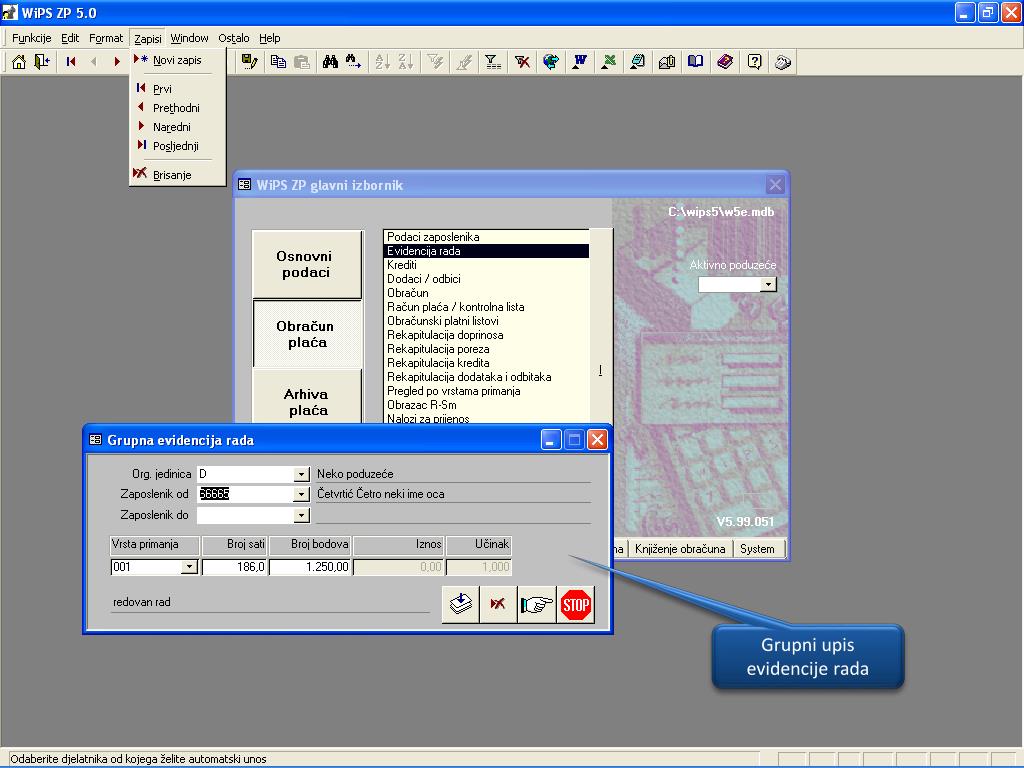Click the Paste clipboard icon in the toolbar
The height and width of the screenshot is (768, 1024).
click(302, 62)
